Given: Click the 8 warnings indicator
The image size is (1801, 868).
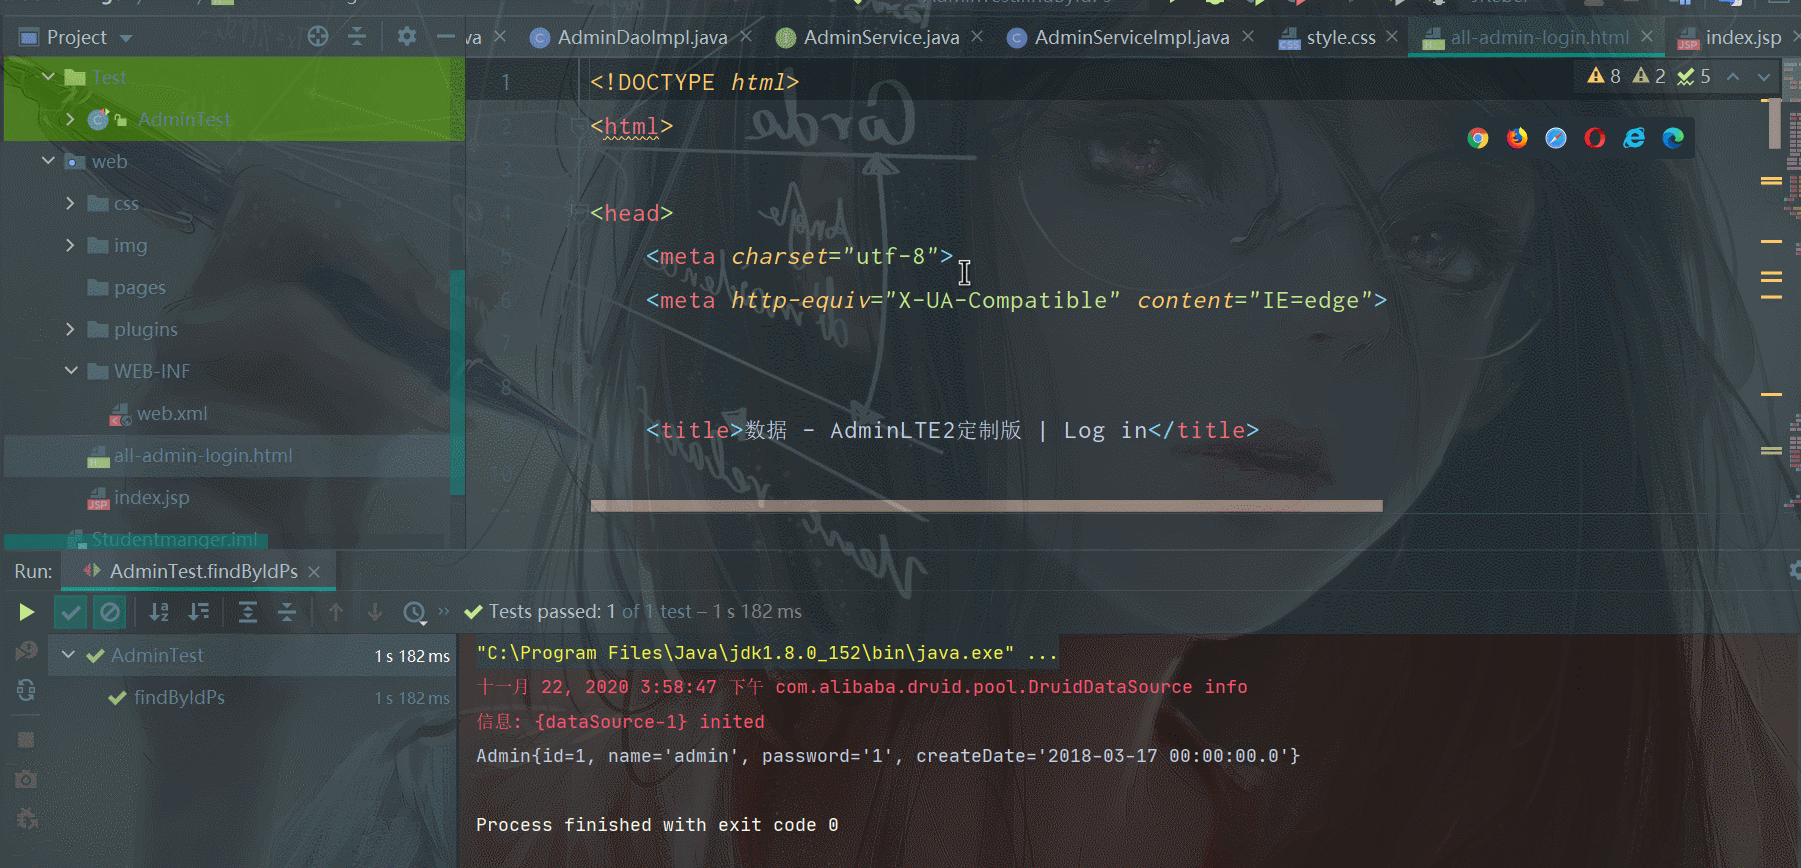Looking at the screenshot, I should click(1604, 76).
